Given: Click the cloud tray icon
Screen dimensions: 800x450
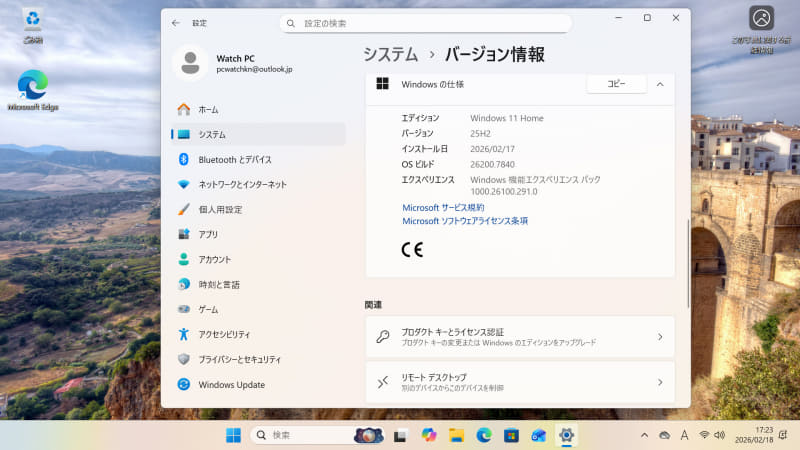Looking at the screenshot, I should point(664,435).
